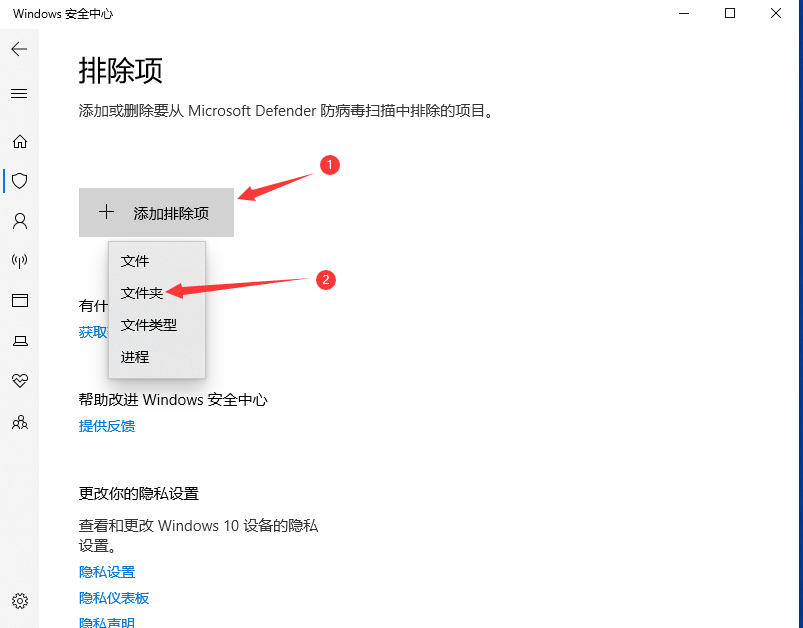This screenshot has height=628, width=803.
Task: Go back with the back arrow
Action: [19, 49]
